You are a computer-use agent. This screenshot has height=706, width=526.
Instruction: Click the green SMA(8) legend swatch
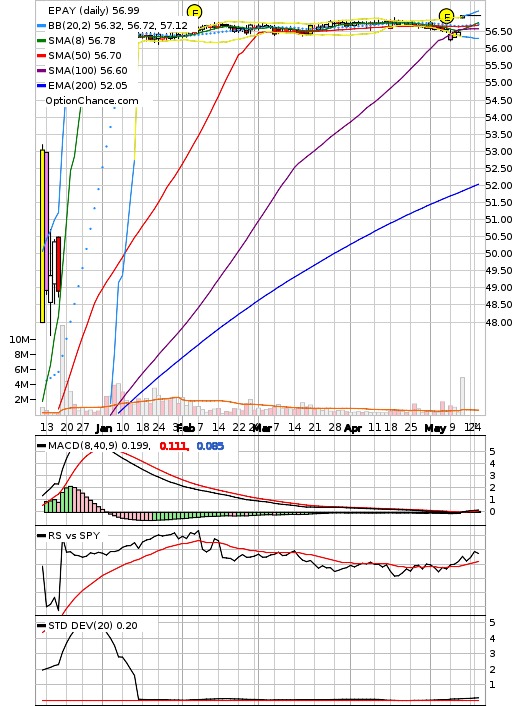tap(41, 41)
